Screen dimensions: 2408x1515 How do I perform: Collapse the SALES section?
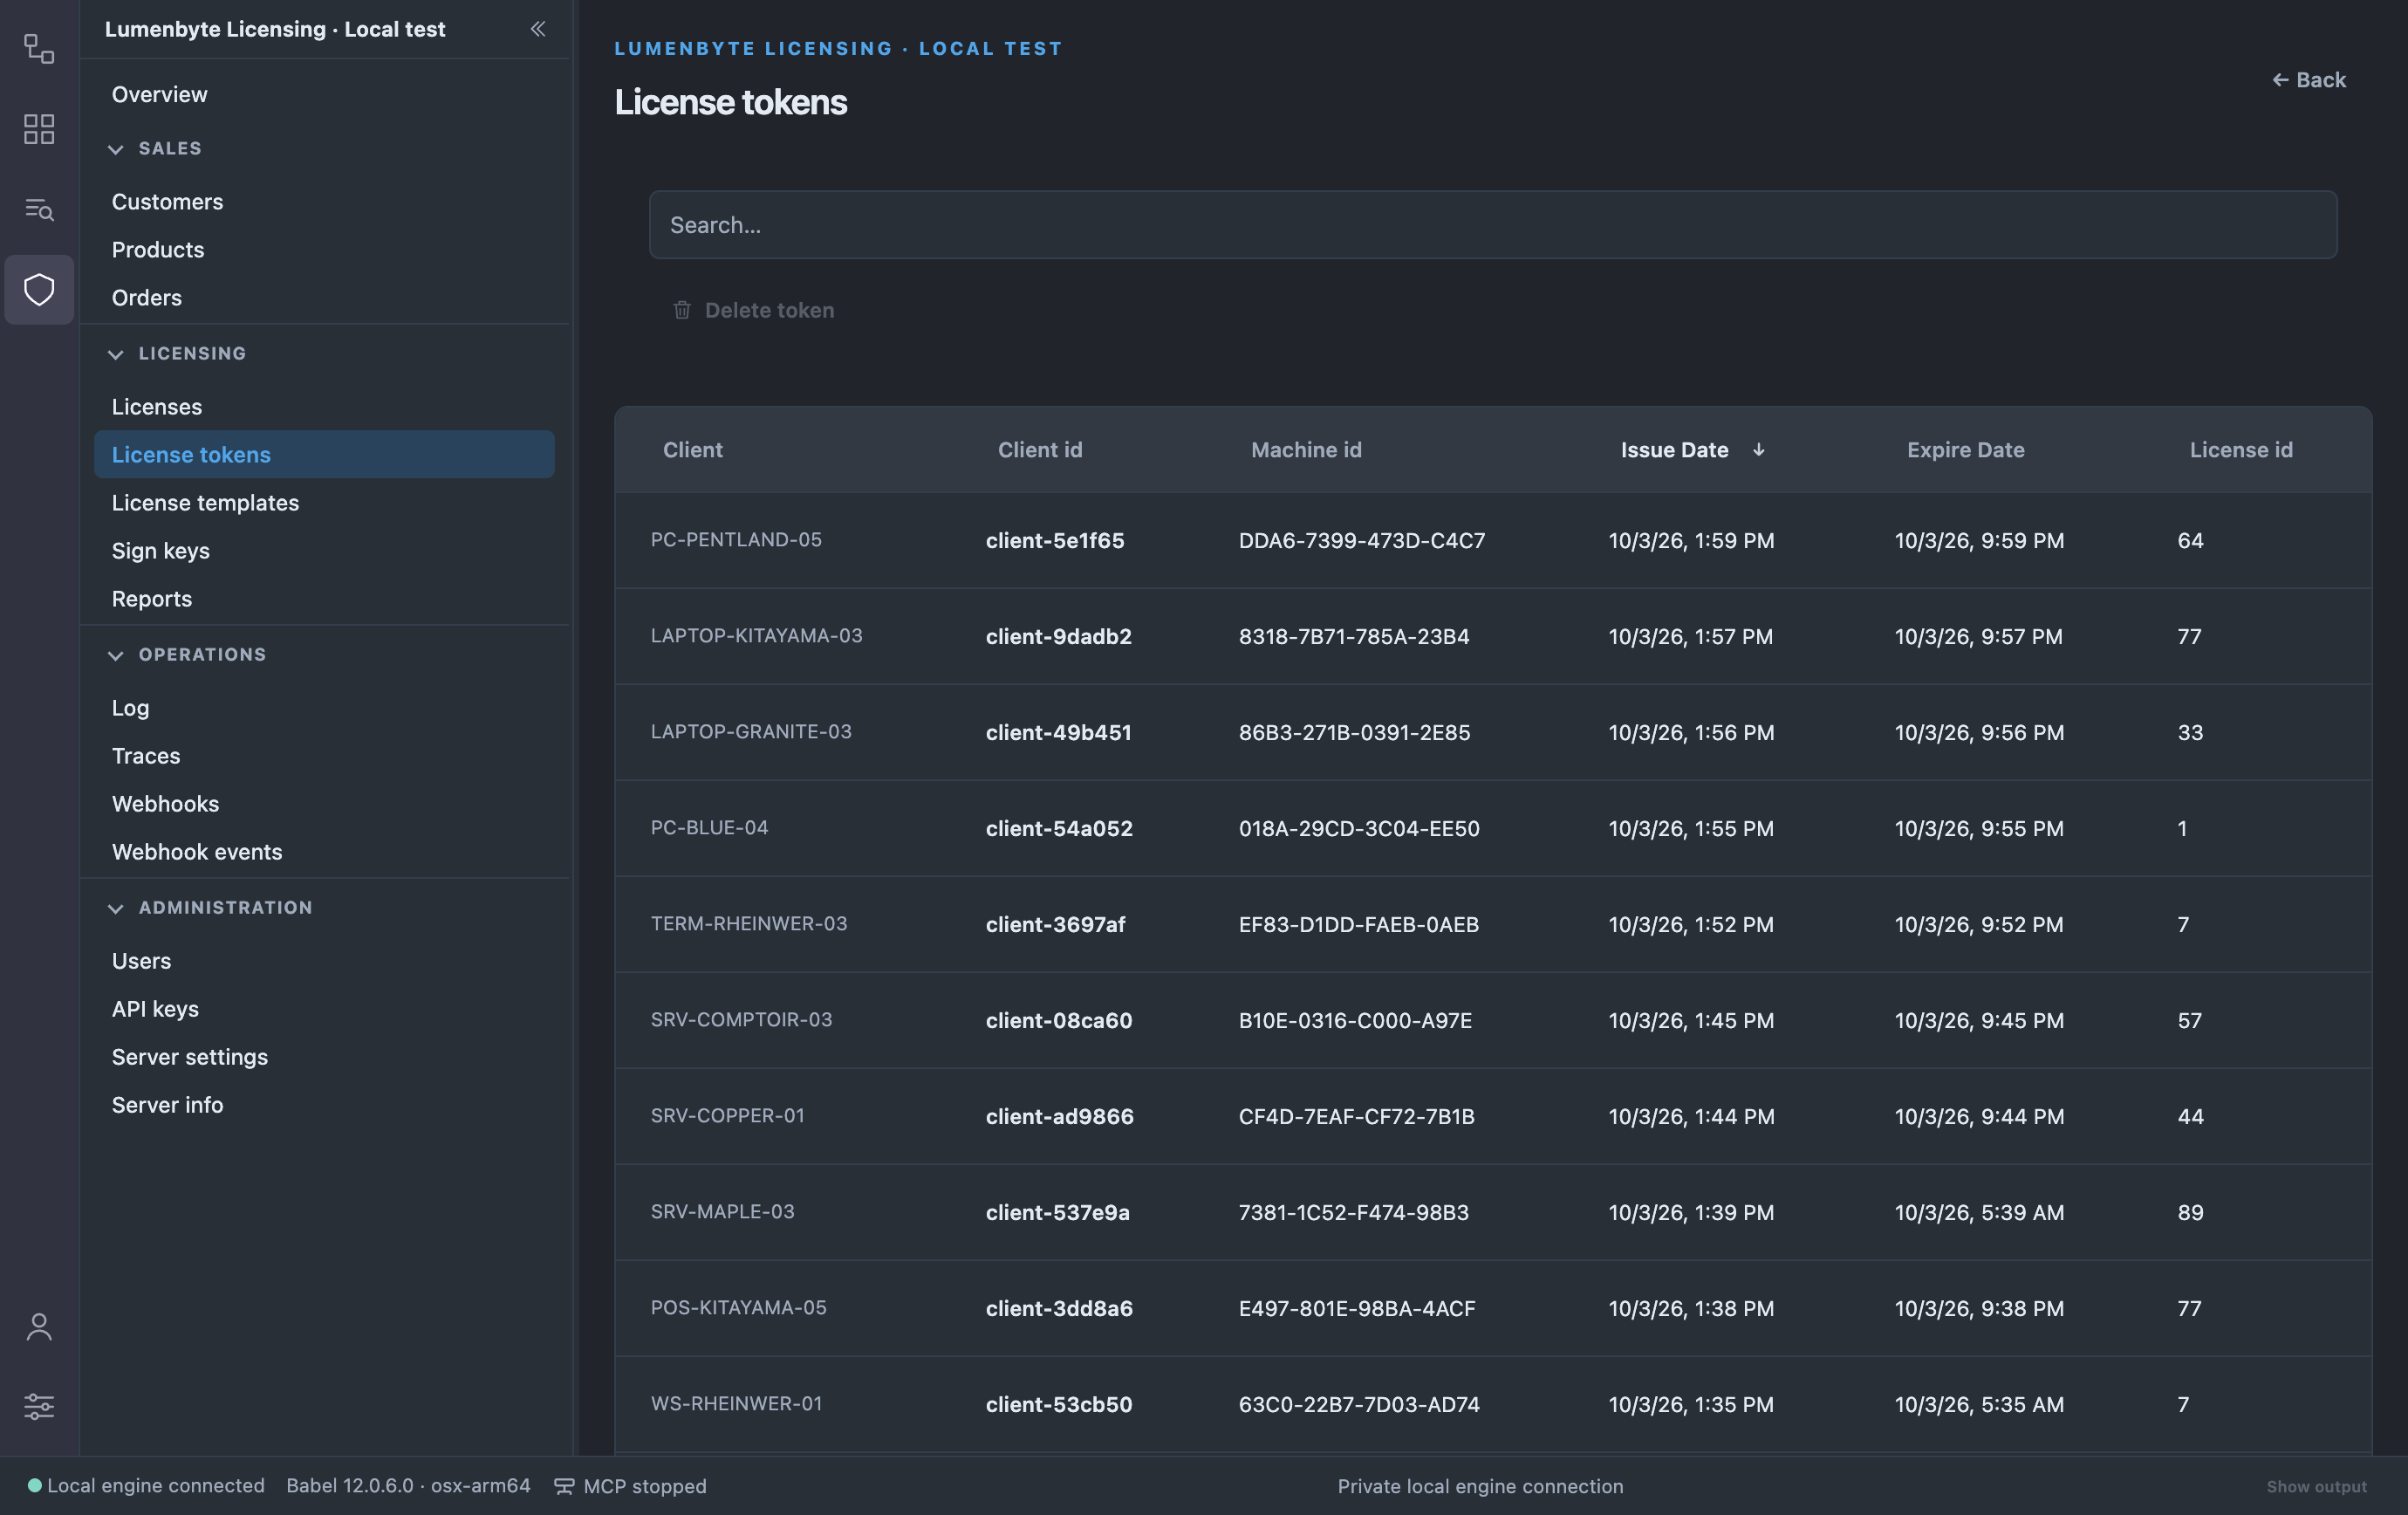point(116,149)
